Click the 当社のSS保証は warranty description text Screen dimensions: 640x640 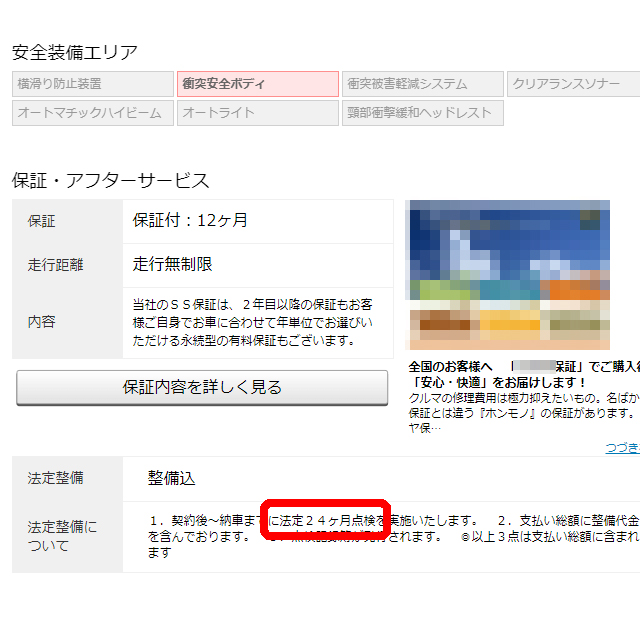(253, 322)
